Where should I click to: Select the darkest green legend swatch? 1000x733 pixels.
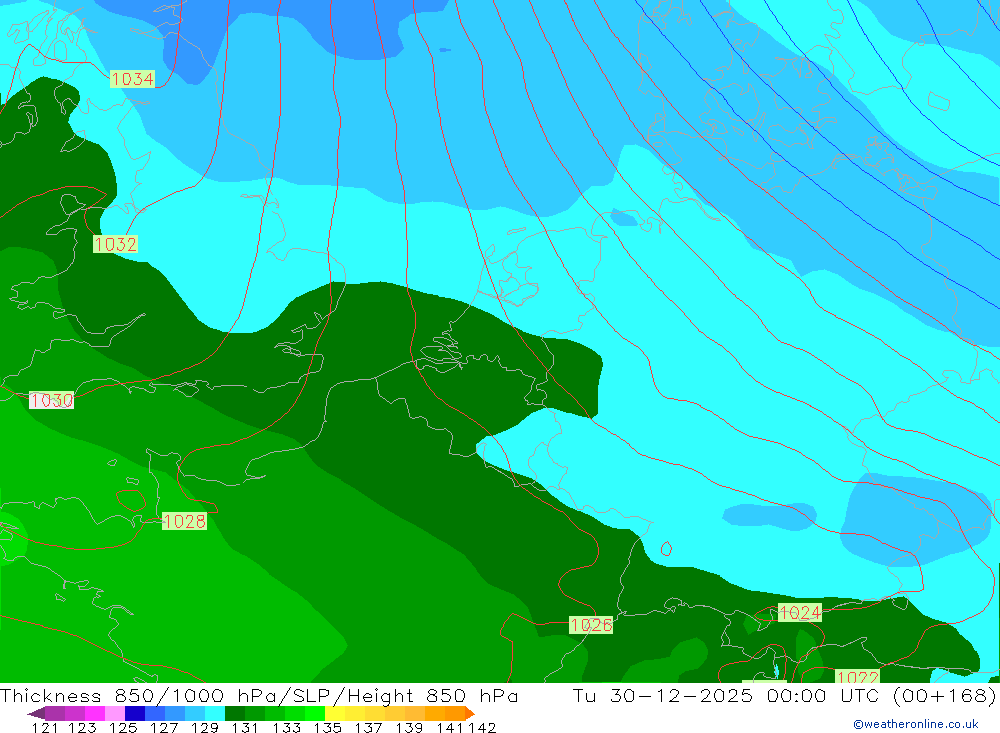tap(235, 713)
